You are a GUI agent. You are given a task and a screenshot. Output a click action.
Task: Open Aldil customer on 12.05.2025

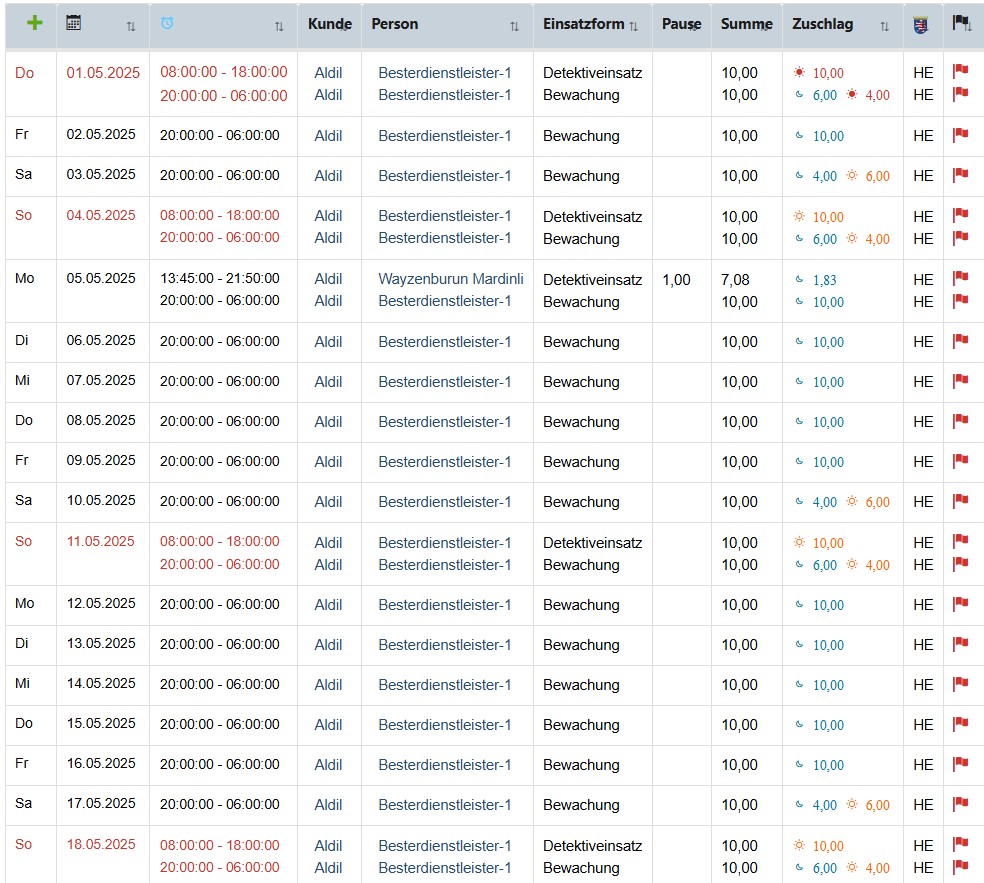(x=328, y=605)
